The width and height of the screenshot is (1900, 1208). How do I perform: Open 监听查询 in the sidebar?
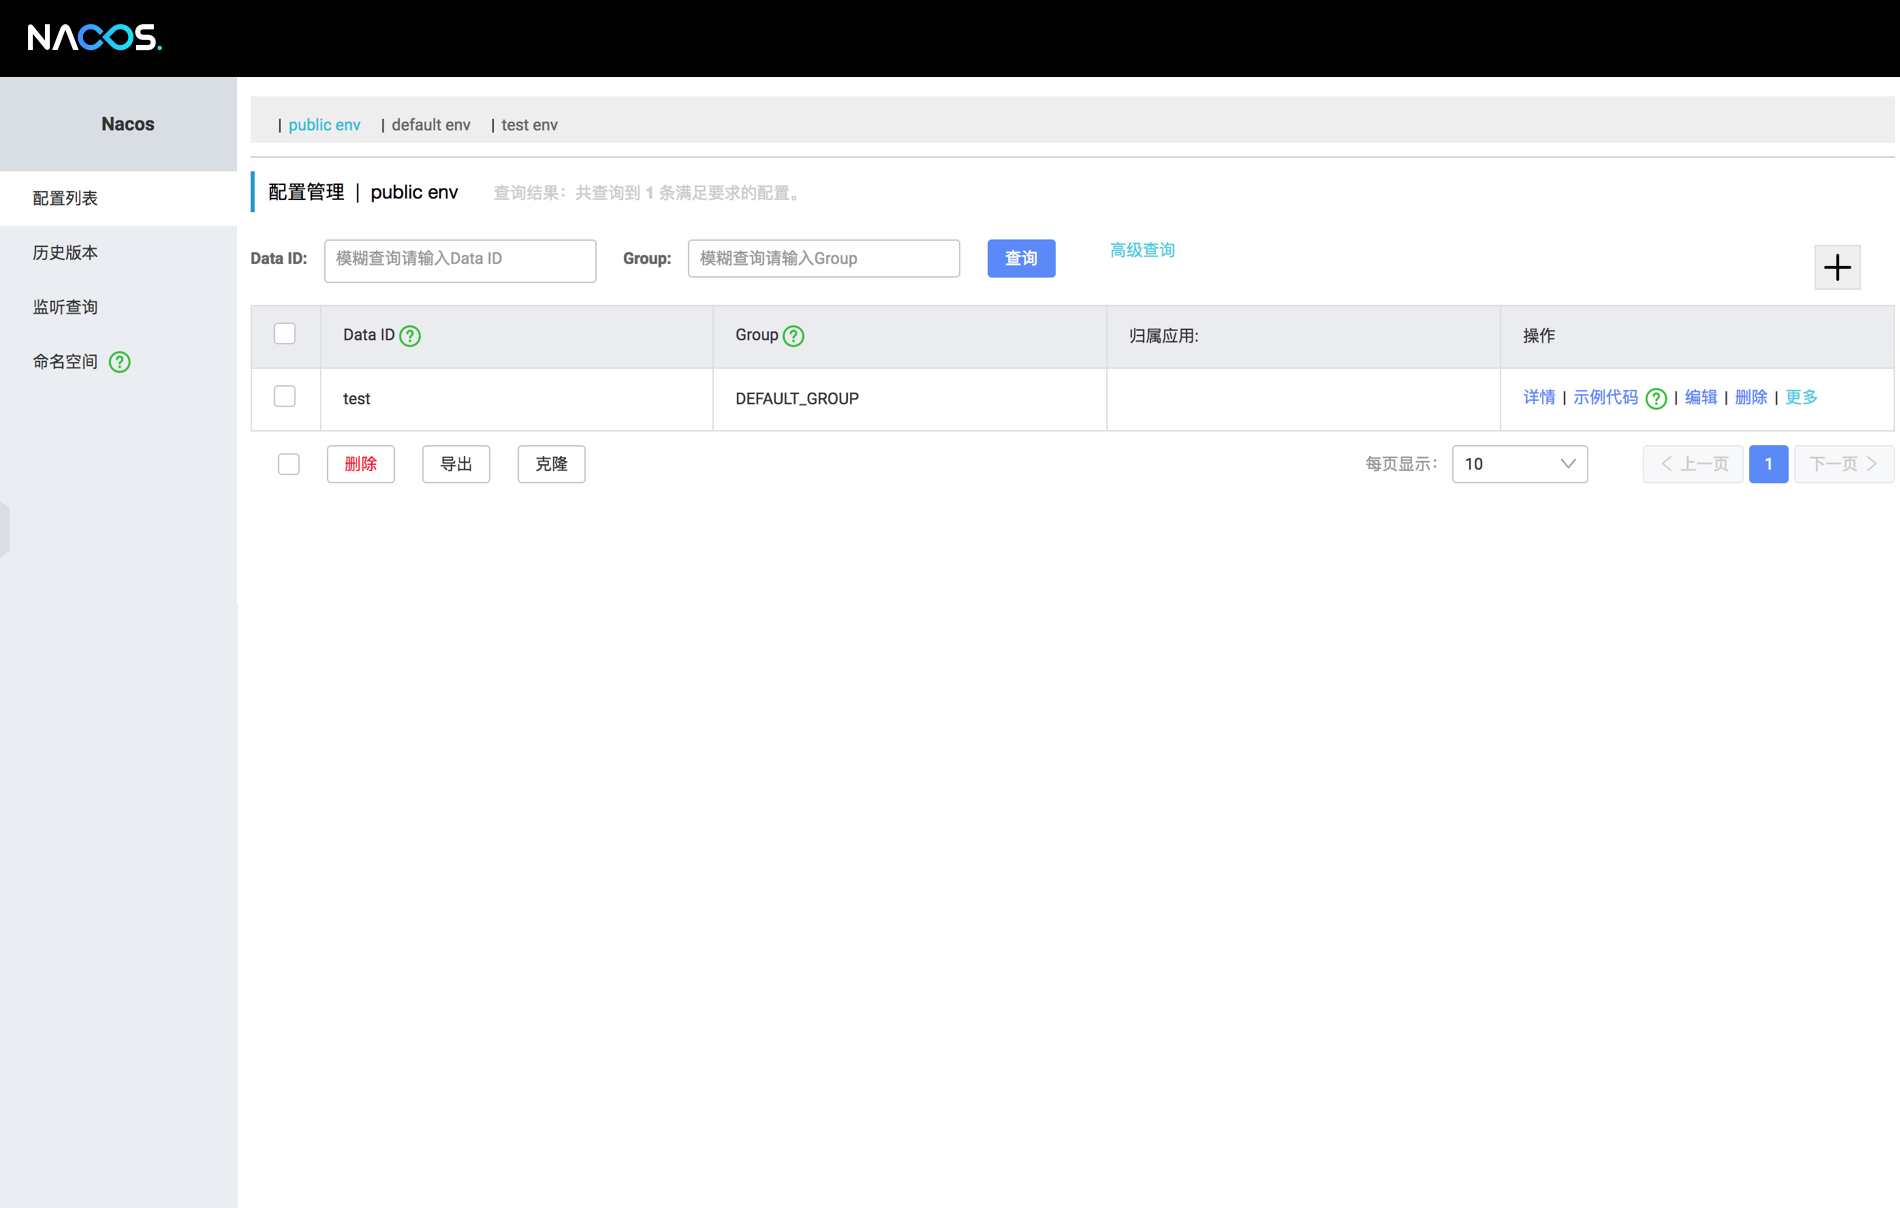click(x=118, y=307)
